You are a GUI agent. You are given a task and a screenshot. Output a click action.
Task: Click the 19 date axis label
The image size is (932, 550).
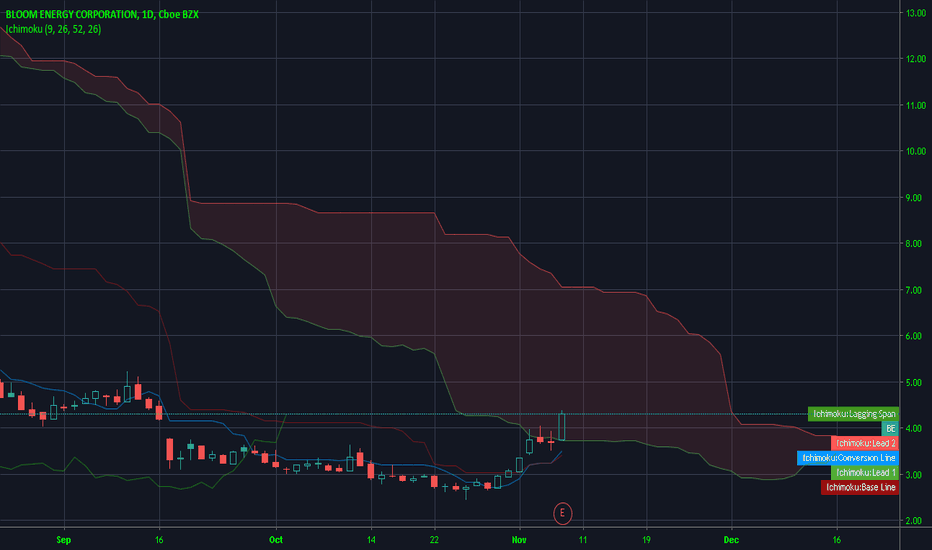646,540
